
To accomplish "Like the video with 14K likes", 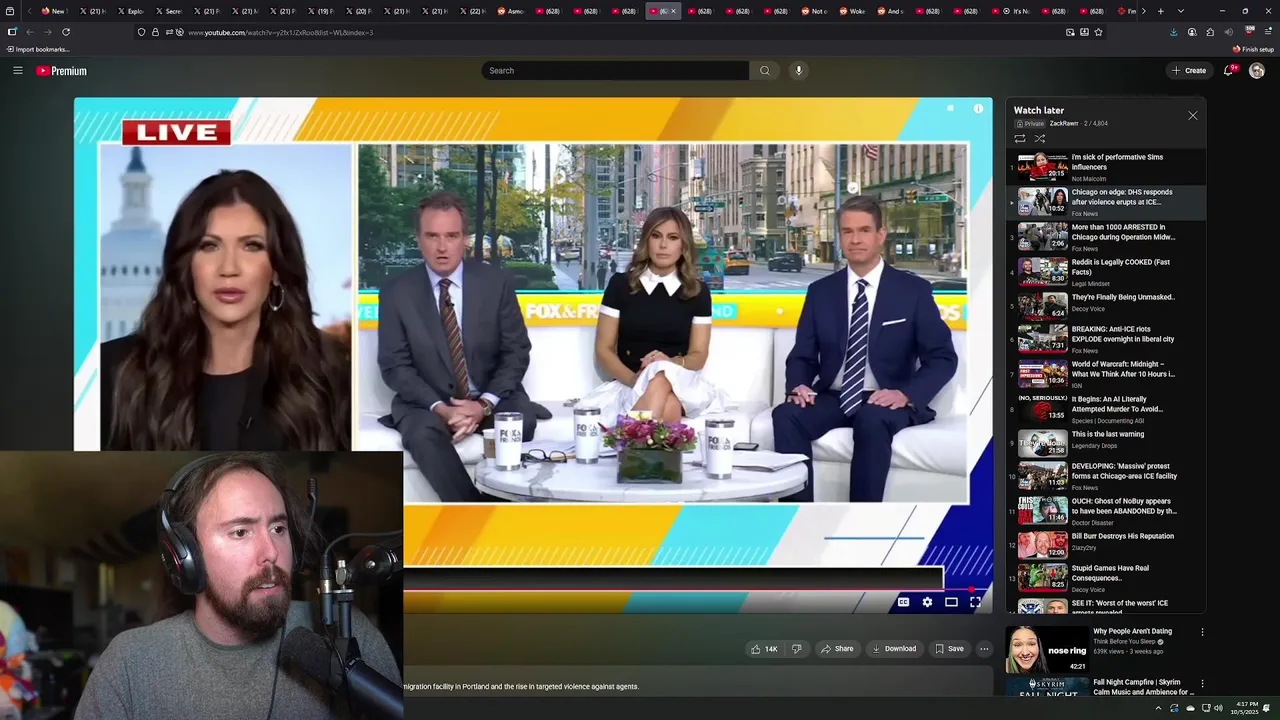I will pyautogui.click(x=764, y=649).
